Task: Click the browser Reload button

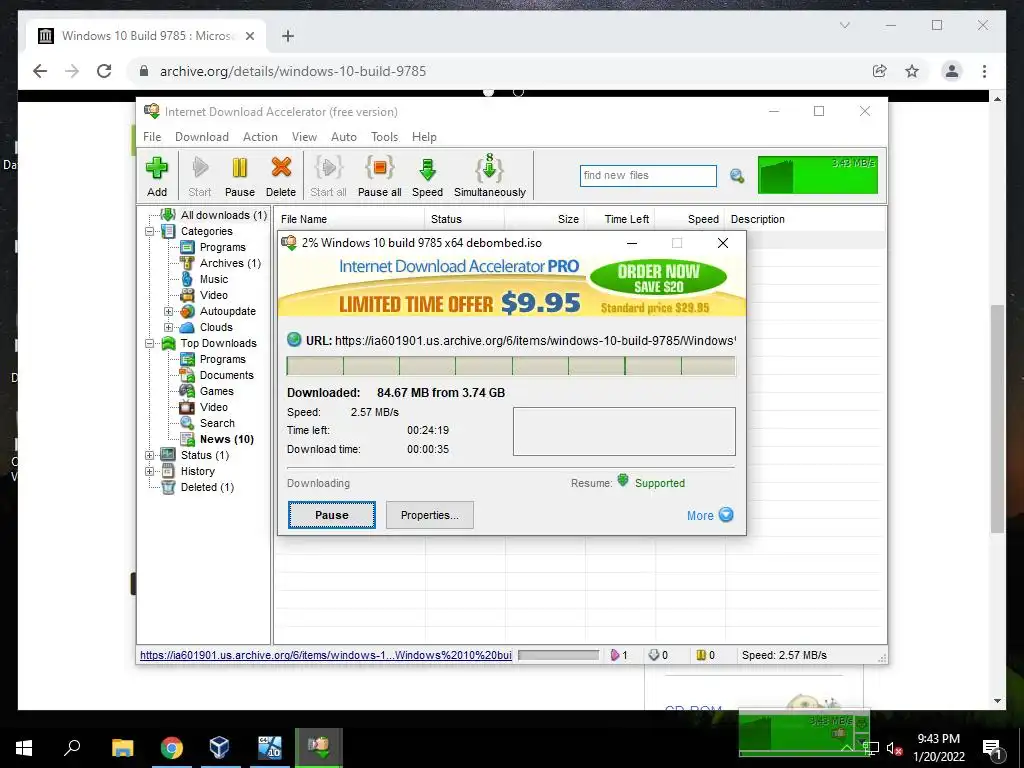Action: point(104,71)
